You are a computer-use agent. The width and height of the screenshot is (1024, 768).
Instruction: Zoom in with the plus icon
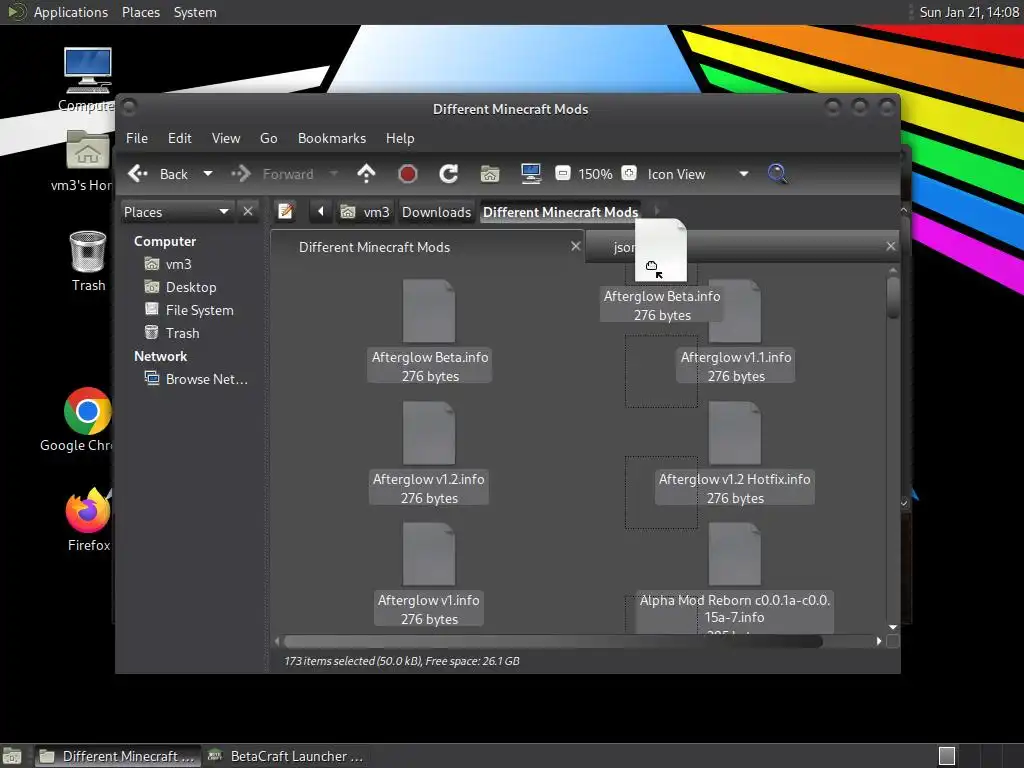(629, 173)
